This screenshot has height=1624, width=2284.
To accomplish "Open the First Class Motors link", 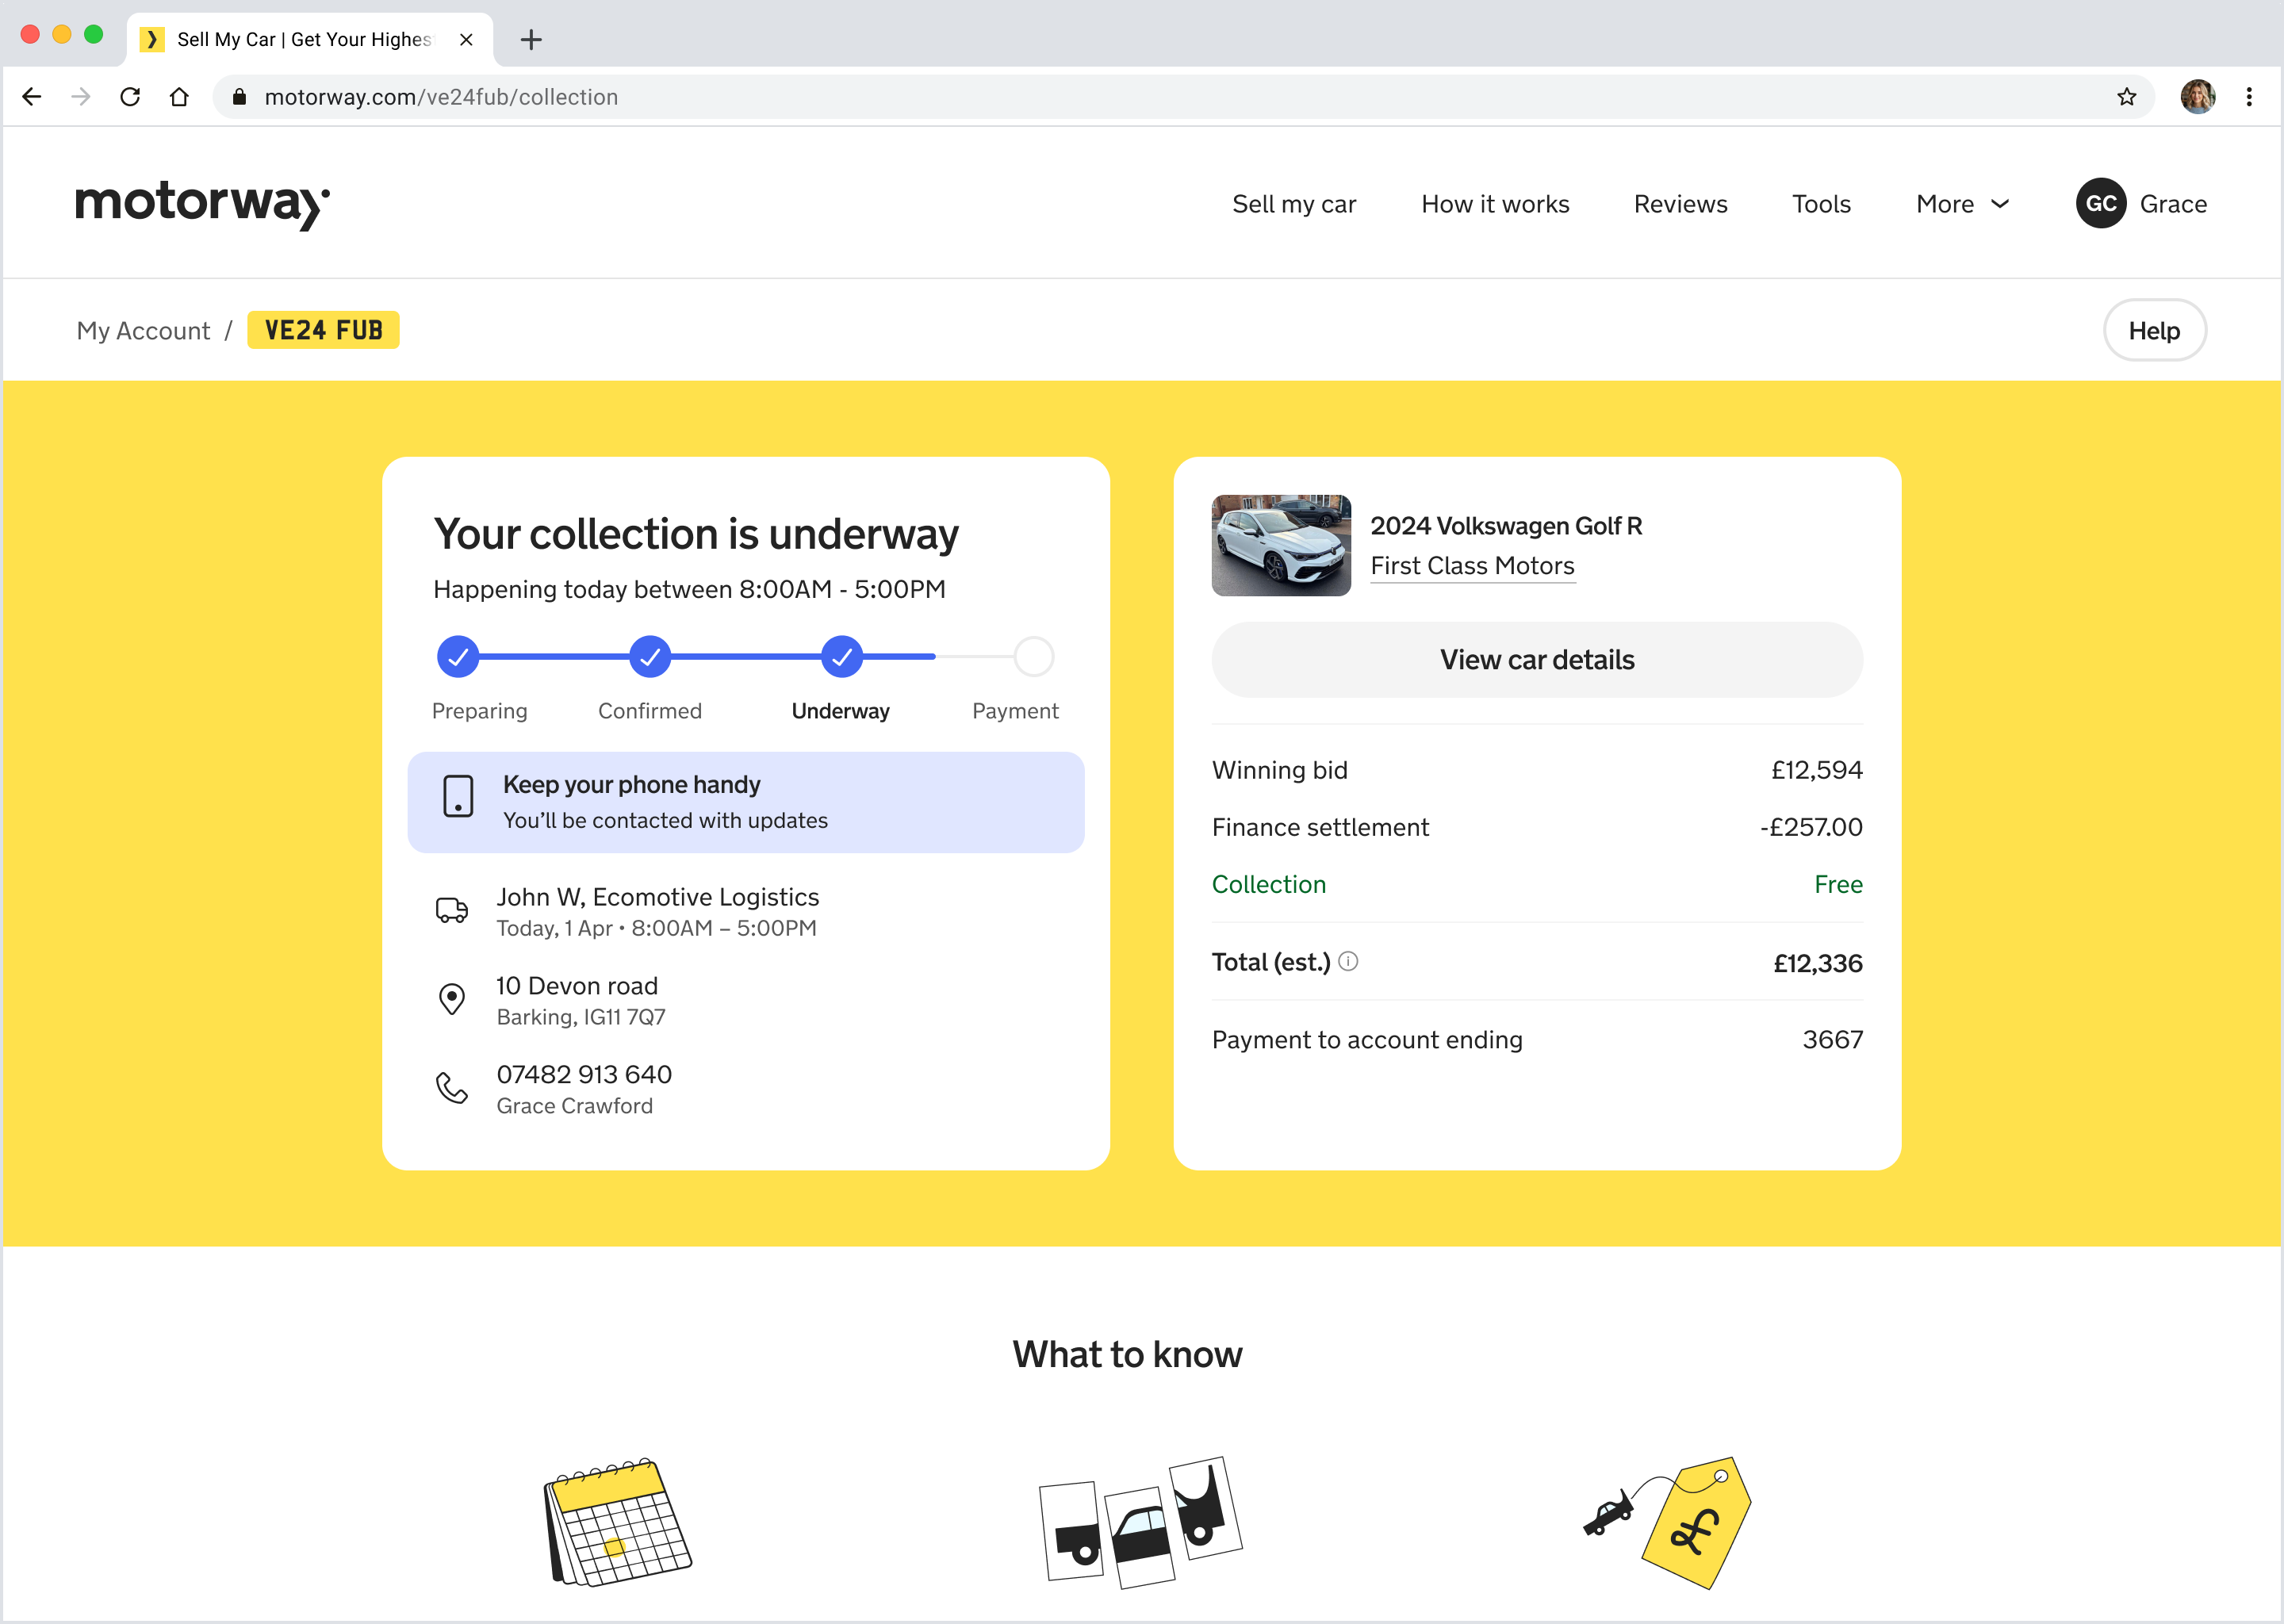I will pyautogui.click(x=1472, y=566).
